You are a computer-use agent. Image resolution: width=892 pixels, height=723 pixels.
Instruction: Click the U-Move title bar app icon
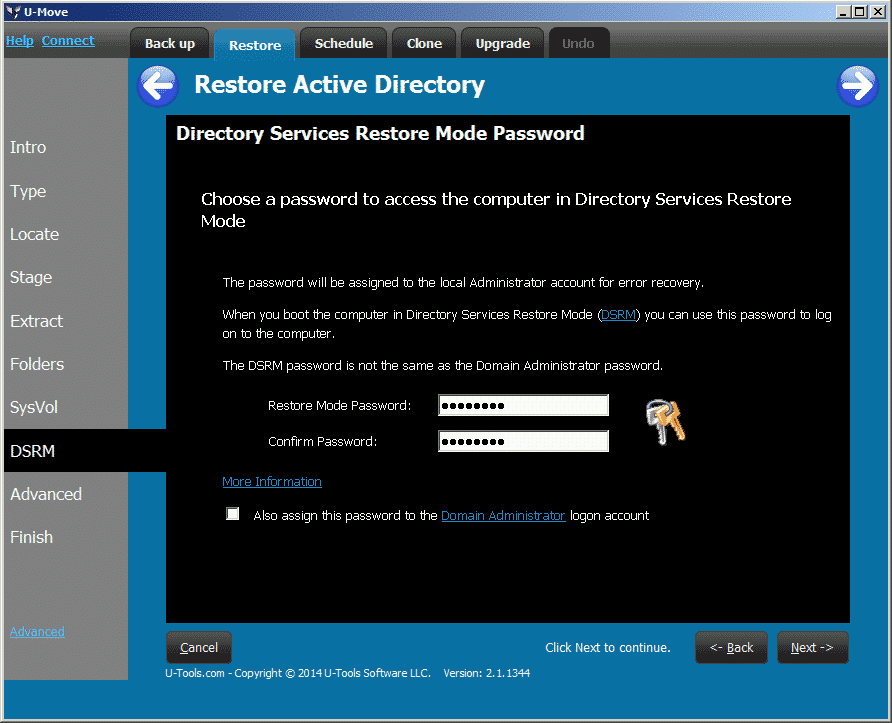13,11
